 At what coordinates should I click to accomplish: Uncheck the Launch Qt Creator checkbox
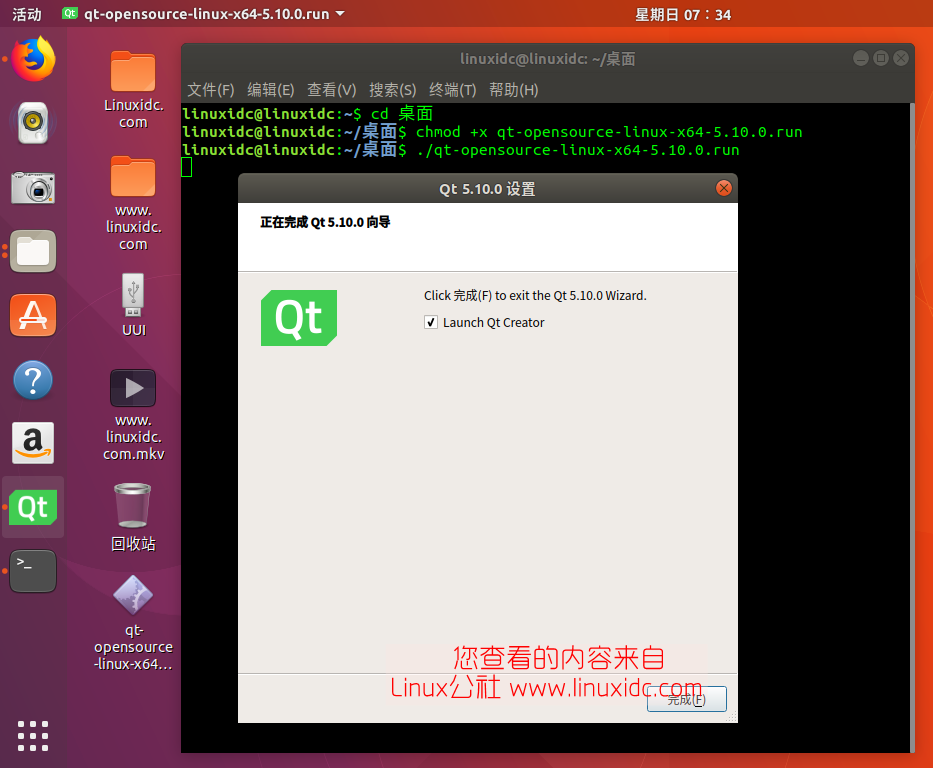[x=431, y=322]
